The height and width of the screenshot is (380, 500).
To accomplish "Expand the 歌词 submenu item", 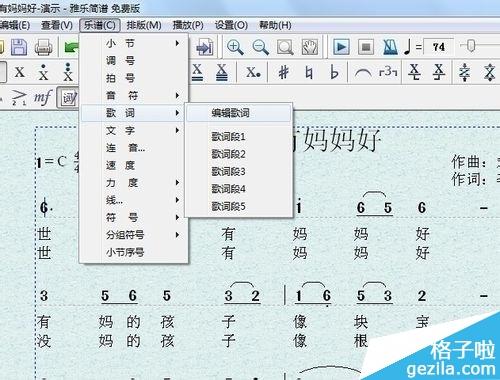I will coord(133,113).
